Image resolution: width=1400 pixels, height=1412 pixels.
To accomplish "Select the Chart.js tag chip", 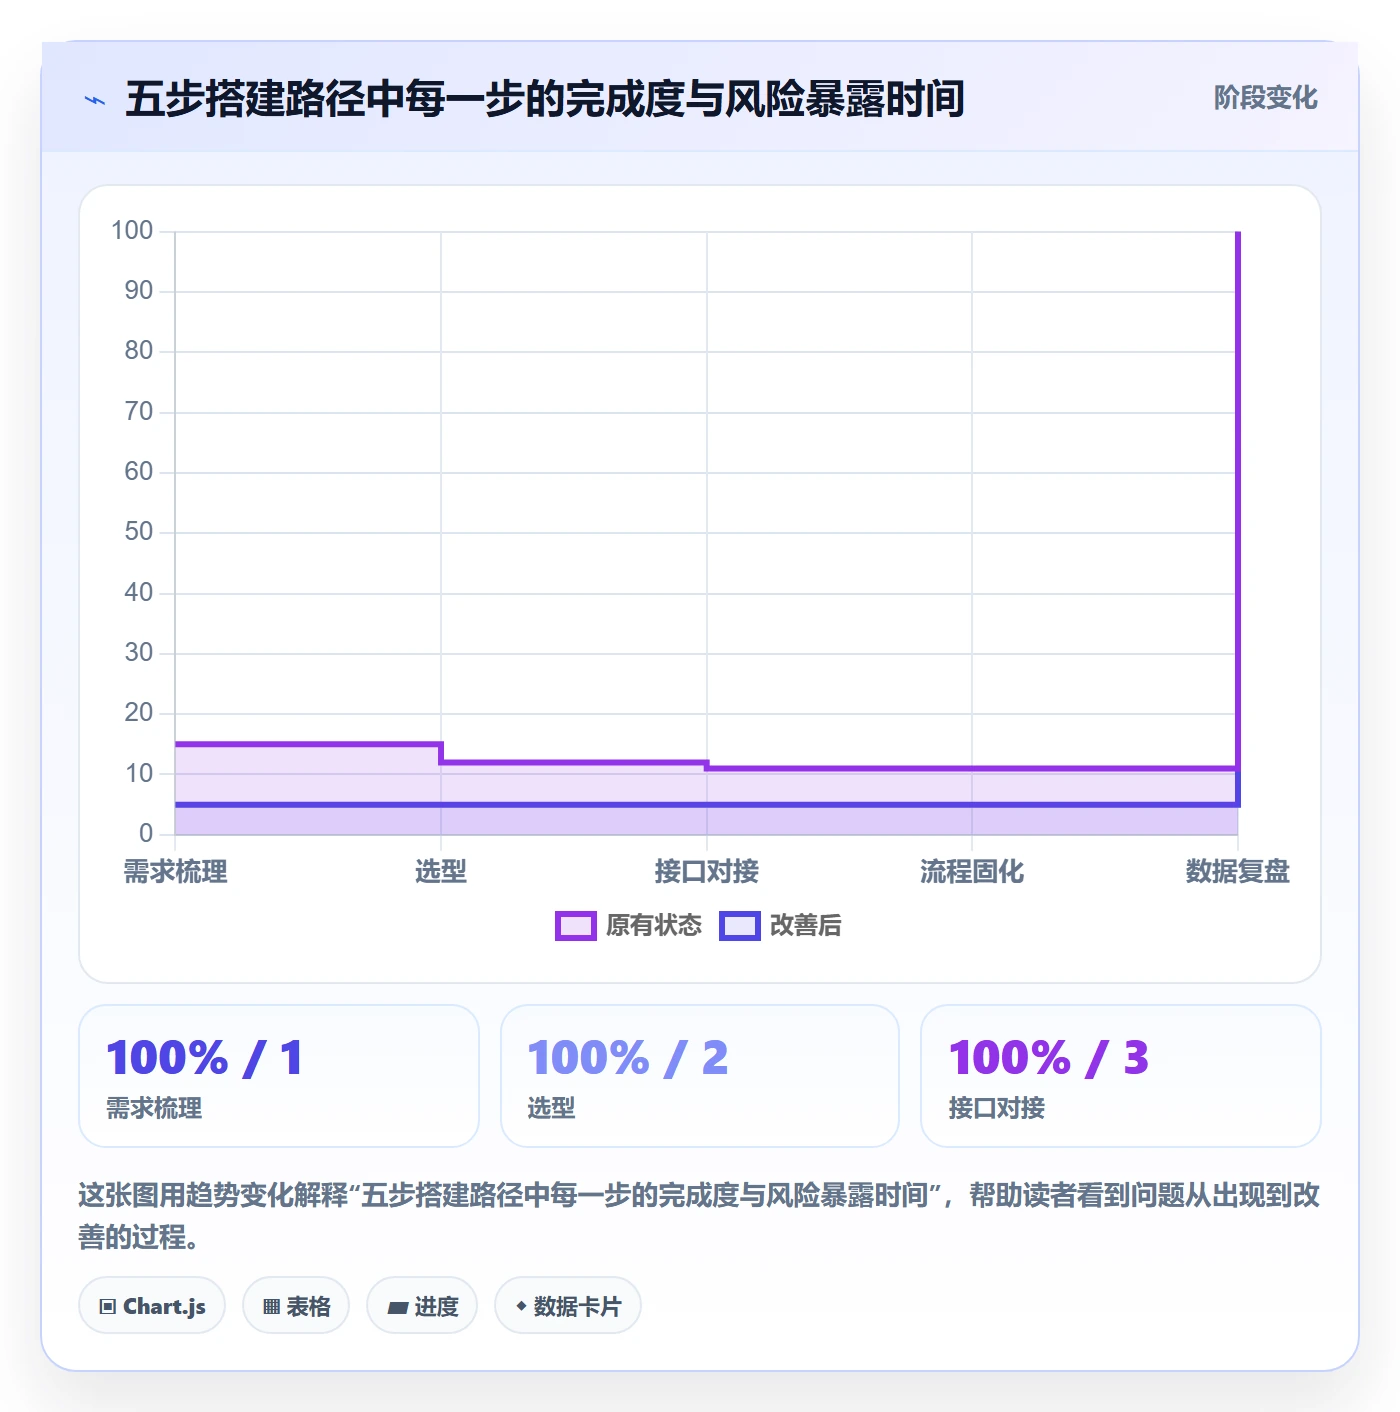I will (x=152, y=1306).
